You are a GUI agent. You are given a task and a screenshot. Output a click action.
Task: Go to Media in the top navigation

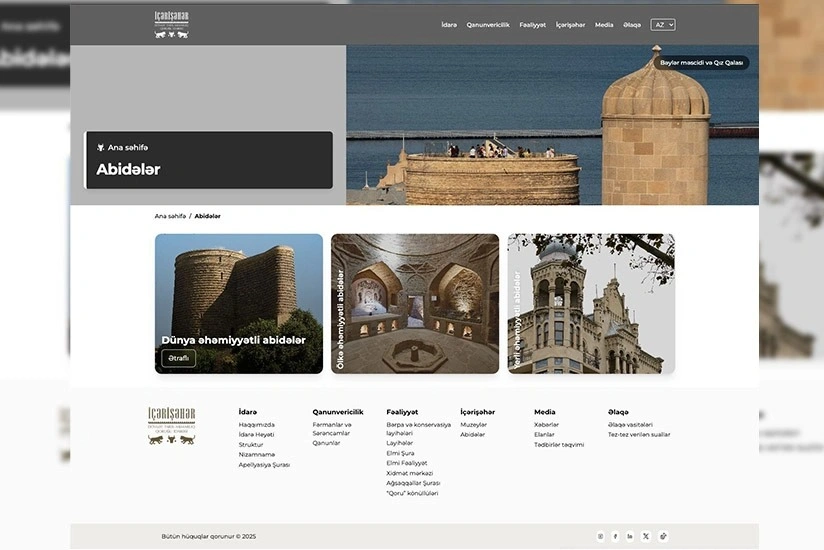[x=604, y=25]
